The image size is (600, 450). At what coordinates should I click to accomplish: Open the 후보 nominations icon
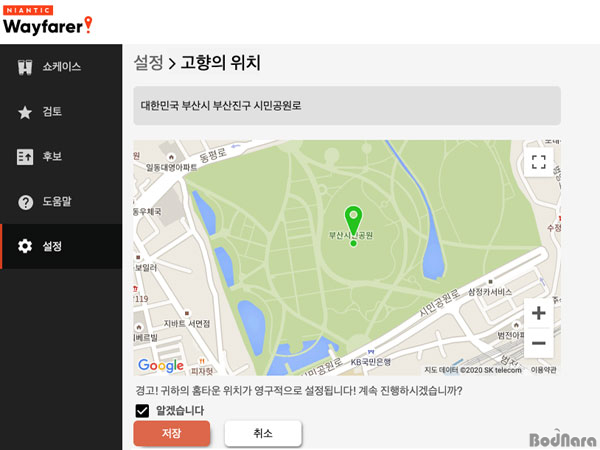pyautogui.click(x=25, y=157)
